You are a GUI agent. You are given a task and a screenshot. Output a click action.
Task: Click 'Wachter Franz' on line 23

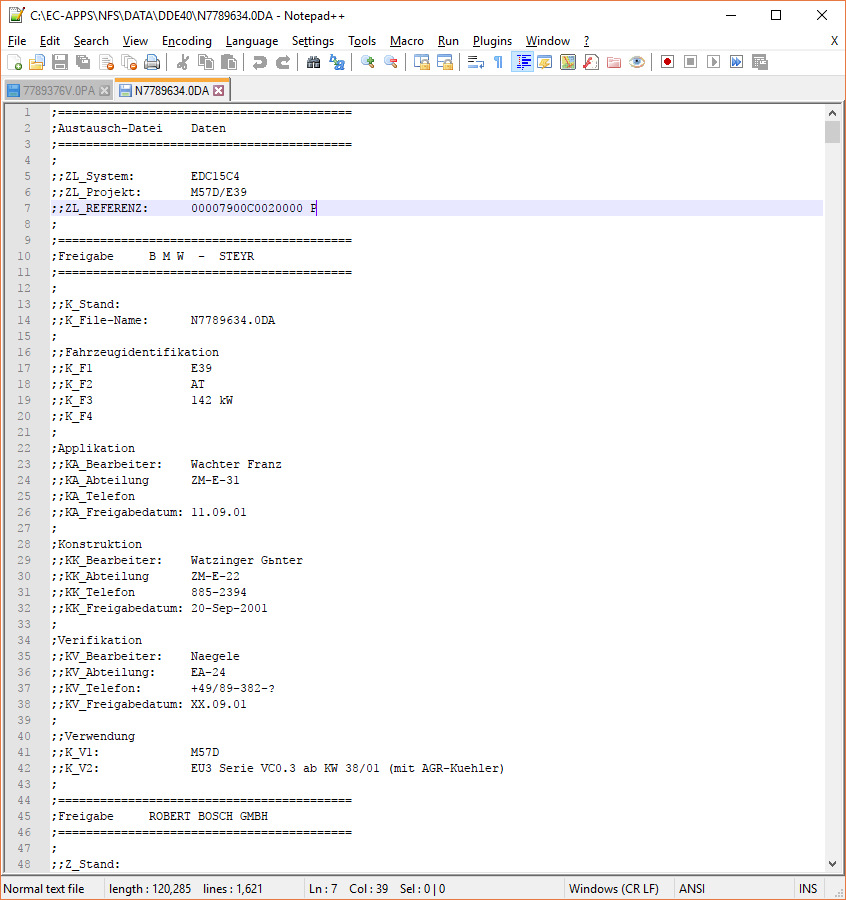tap(236, 464)
